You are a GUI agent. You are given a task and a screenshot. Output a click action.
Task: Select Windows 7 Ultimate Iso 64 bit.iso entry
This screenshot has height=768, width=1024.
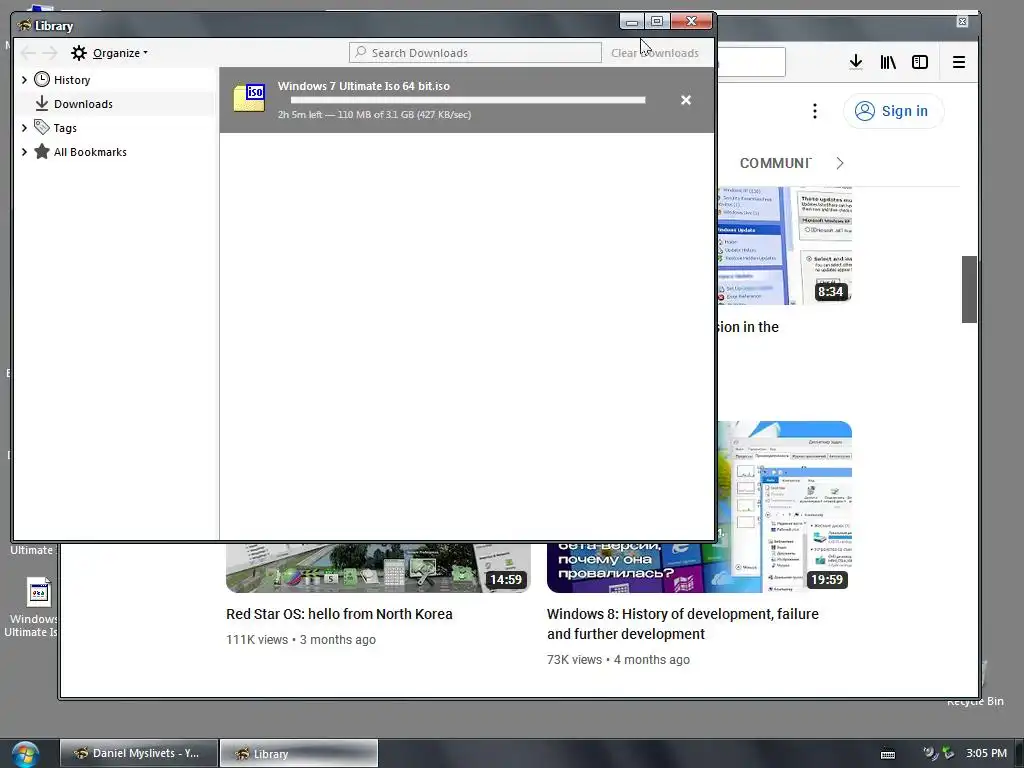tap(466, 100)
